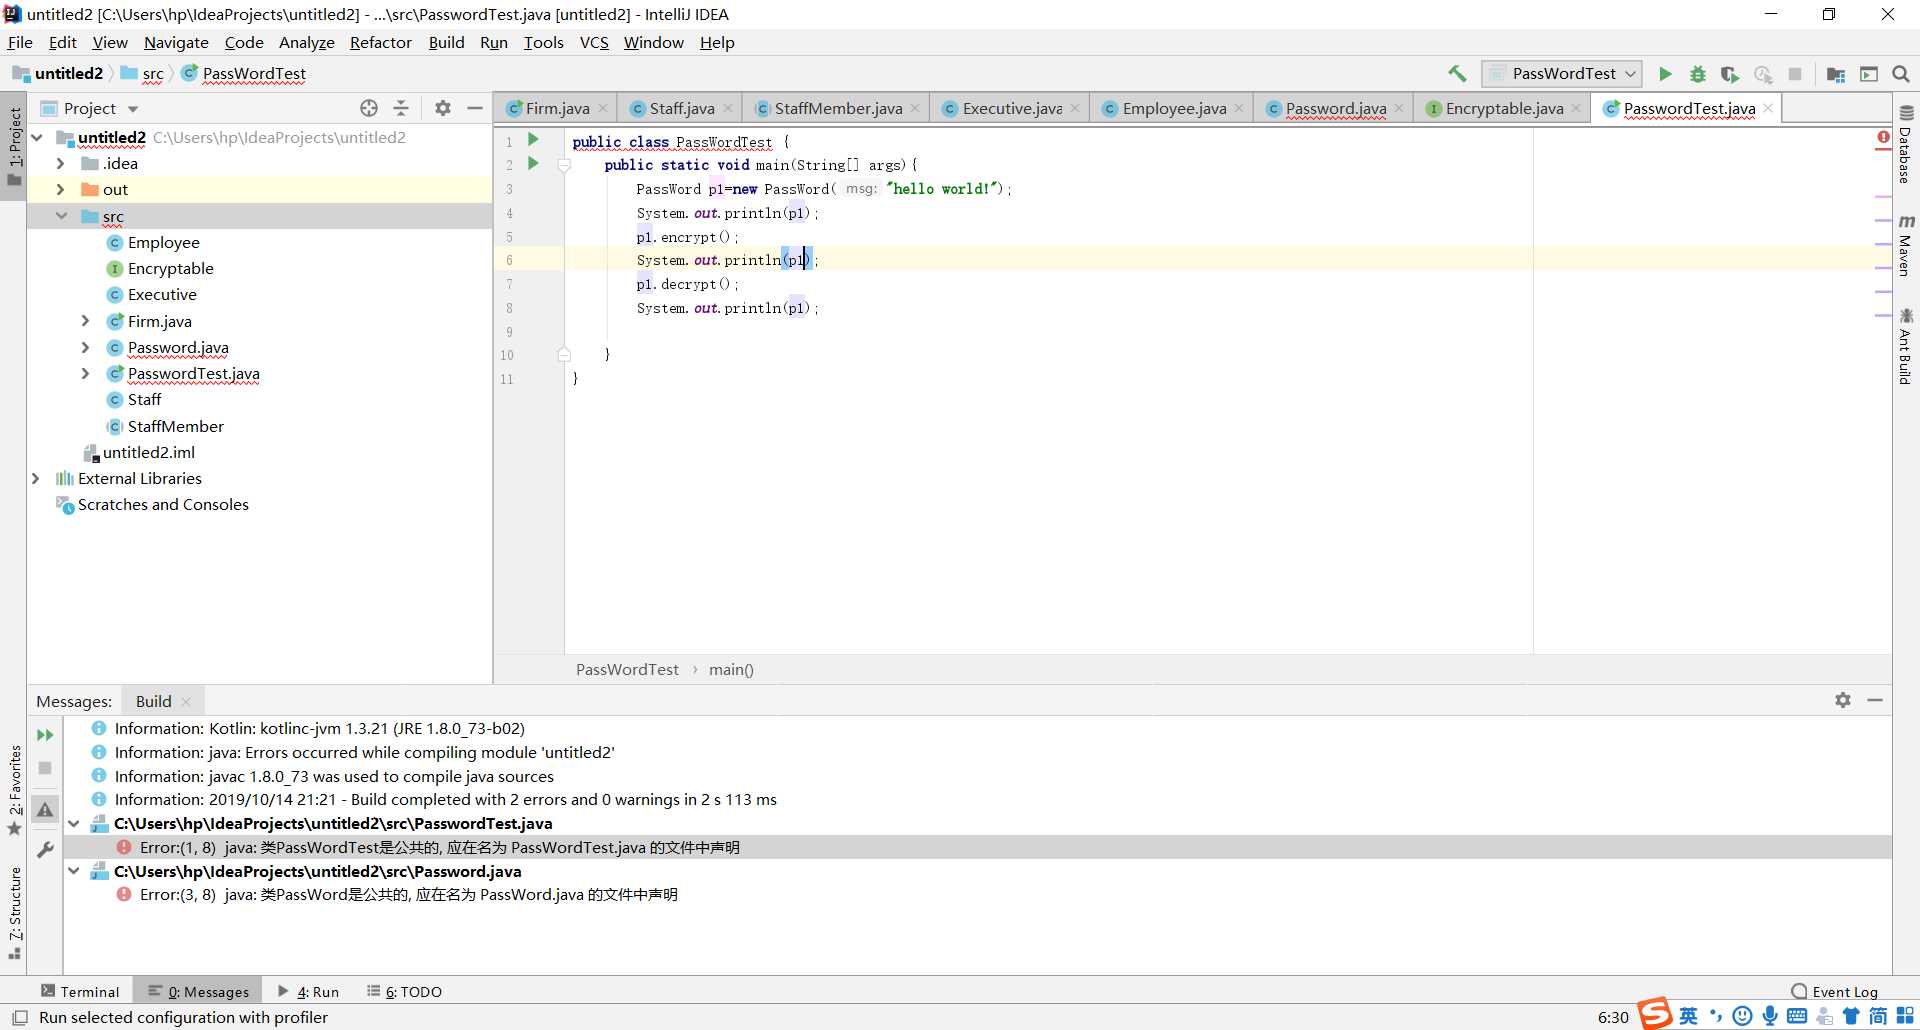Image resolution: width=1920 pixels, height=1030 pixels.
Task: Open Project panel settings gear
Action: point(443,108)
